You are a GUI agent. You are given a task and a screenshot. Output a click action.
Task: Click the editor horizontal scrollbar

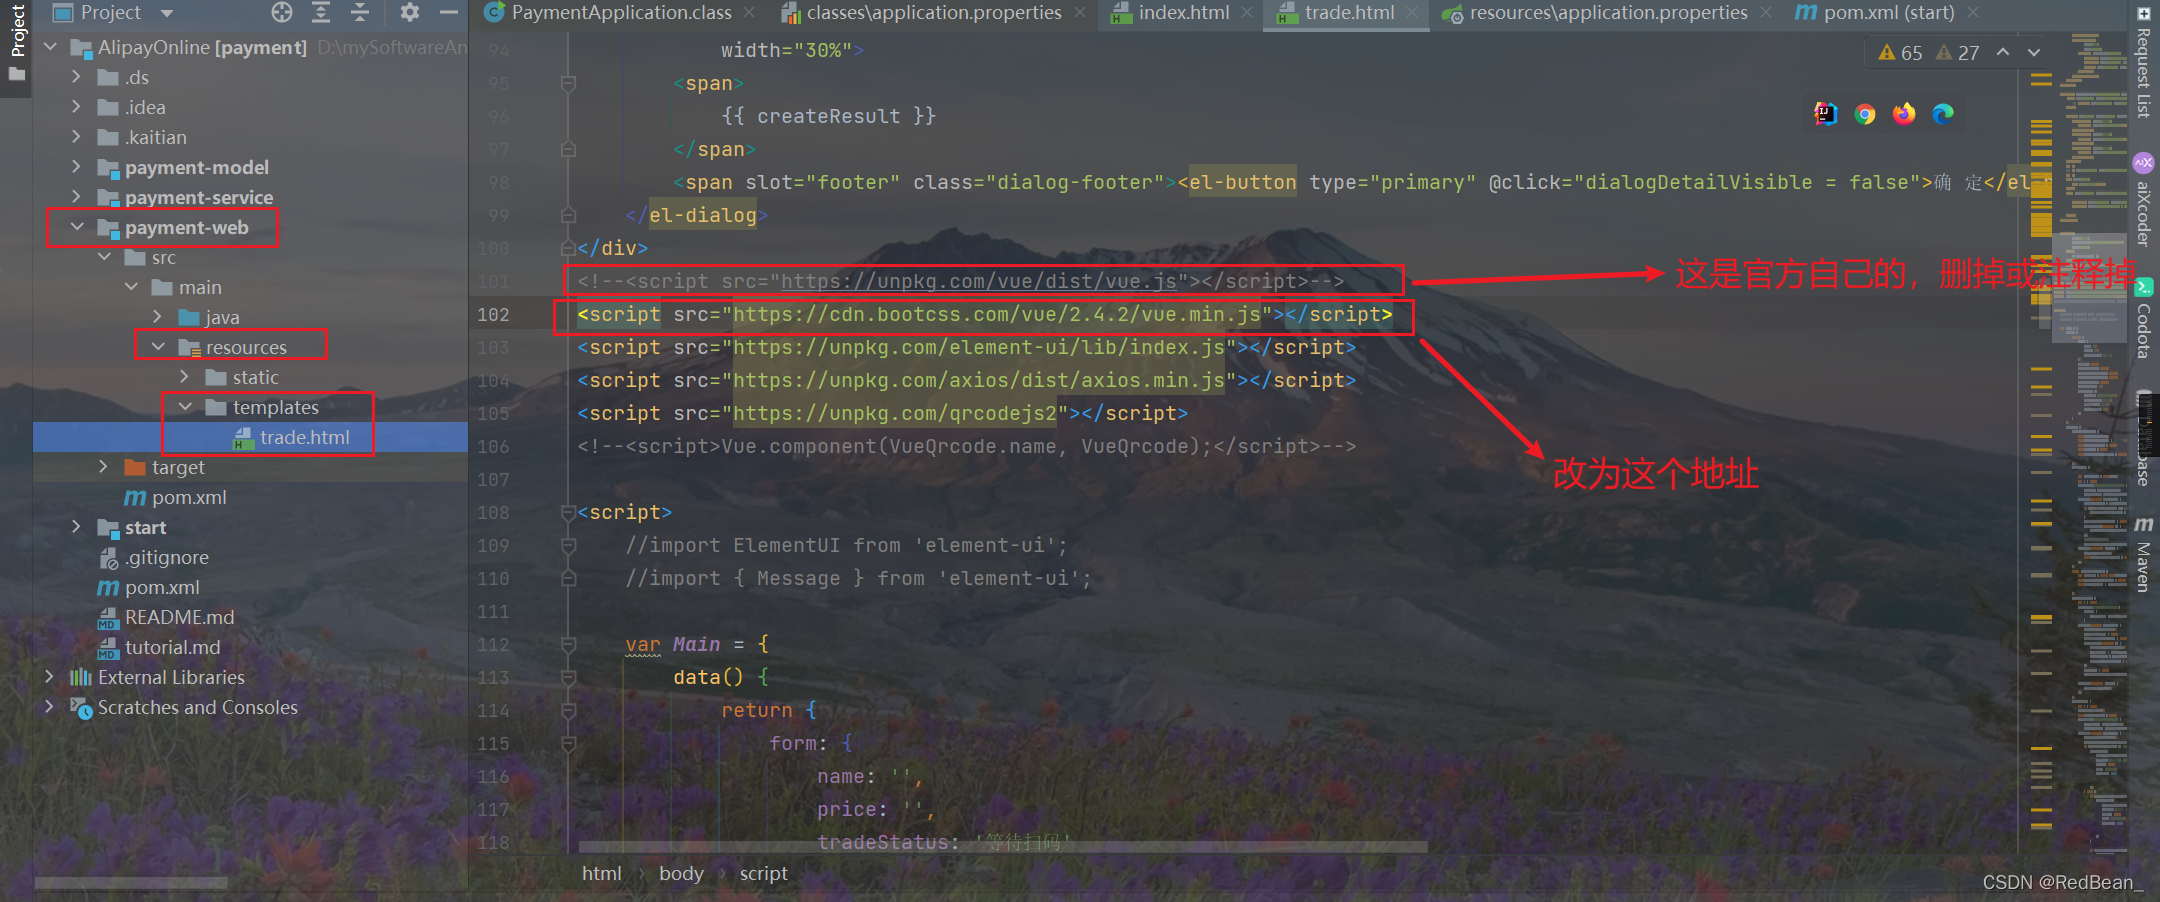tap(1003, 847)
